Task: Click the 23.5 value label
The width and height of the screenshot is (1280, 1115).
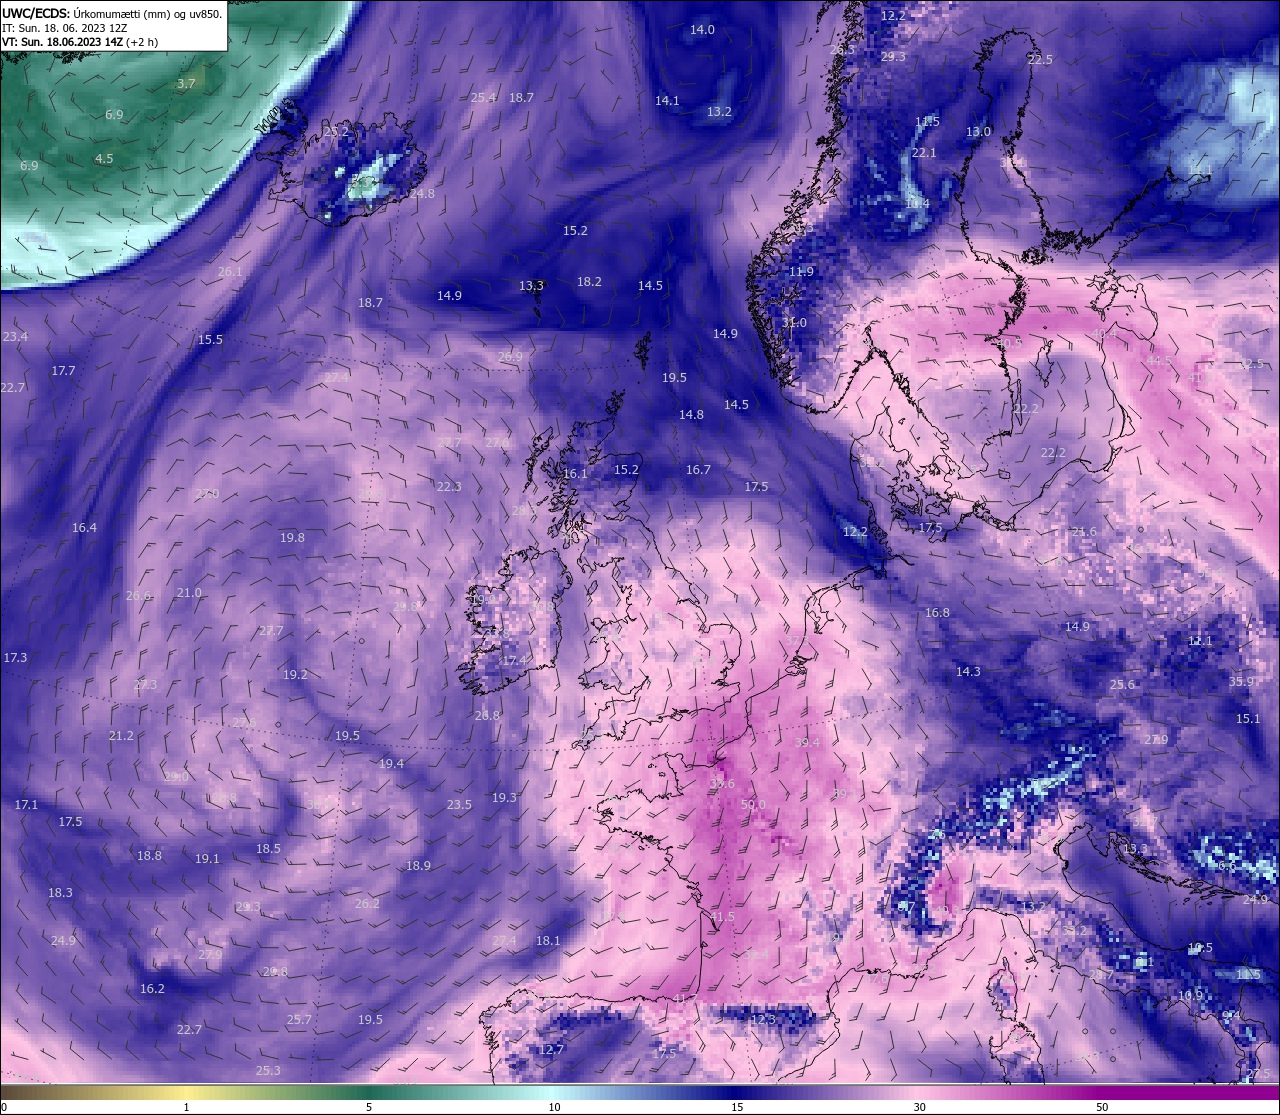Action: click(459, 805)
